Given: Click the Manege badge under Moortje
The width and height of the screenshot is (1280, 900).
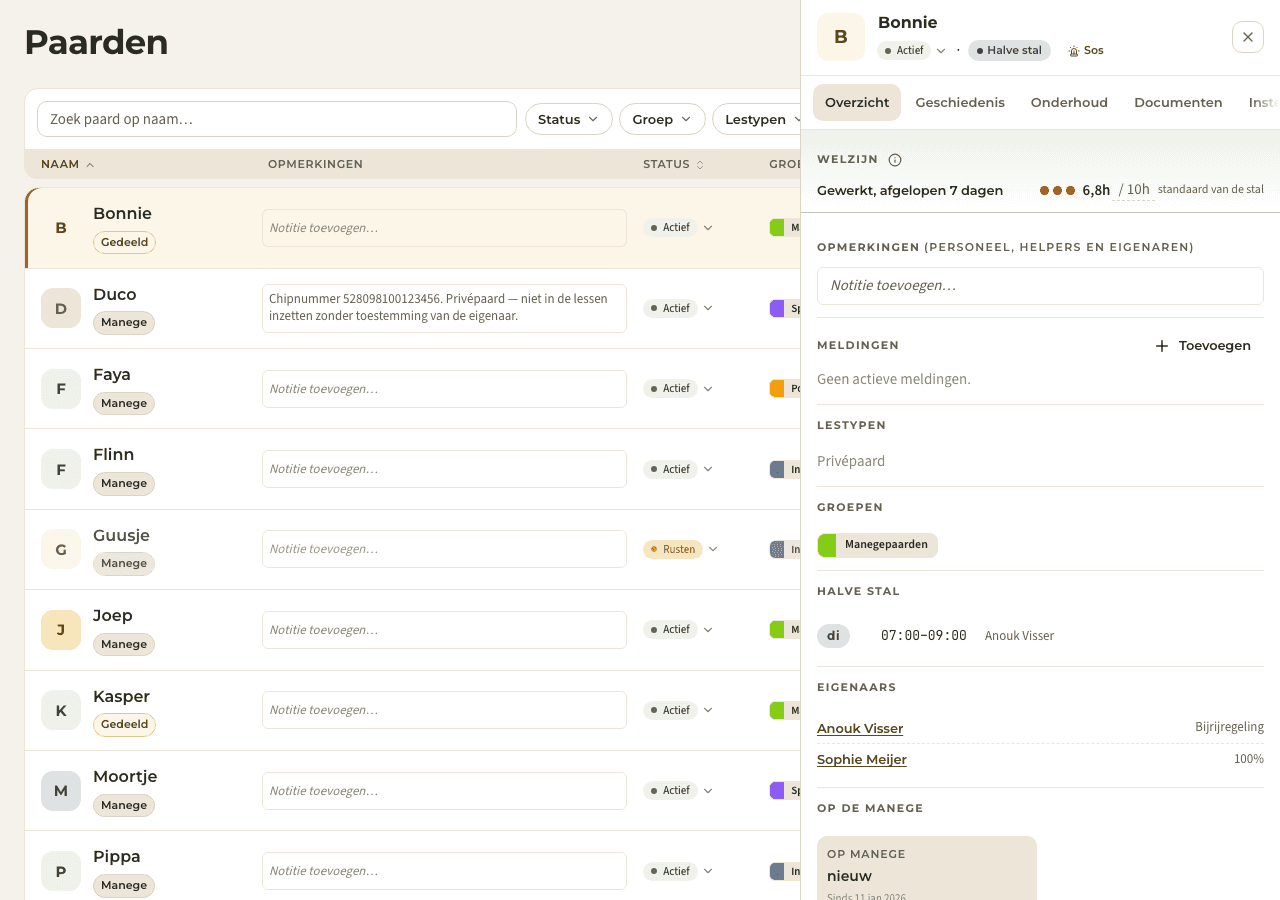Looking at the screenshot, I should [x=124, y=805].
